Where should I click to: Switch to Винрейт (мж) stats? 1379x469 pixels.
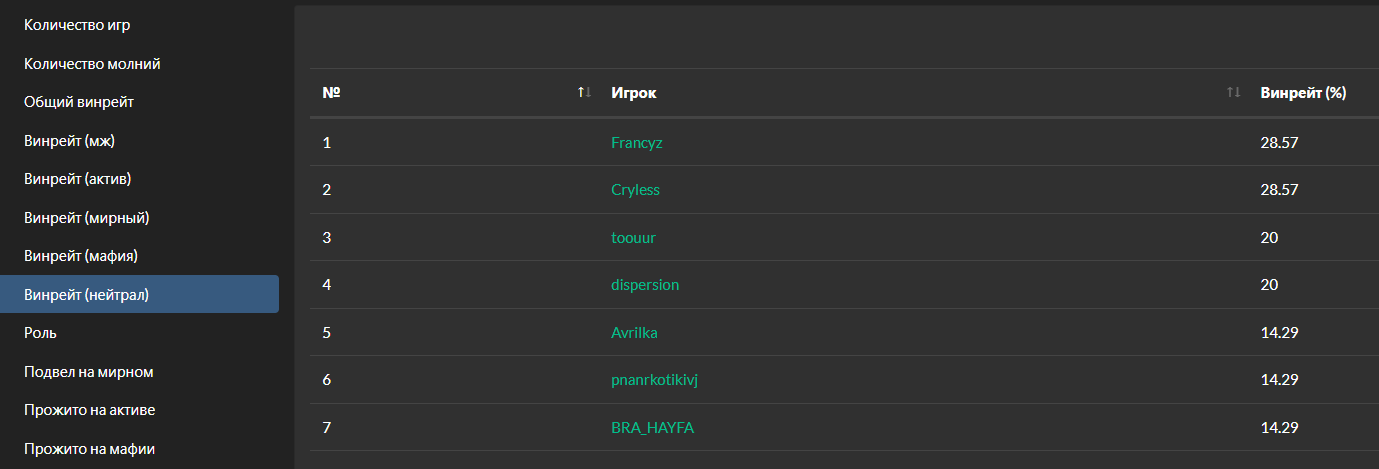pyautogui.click(x=76, y=141)
